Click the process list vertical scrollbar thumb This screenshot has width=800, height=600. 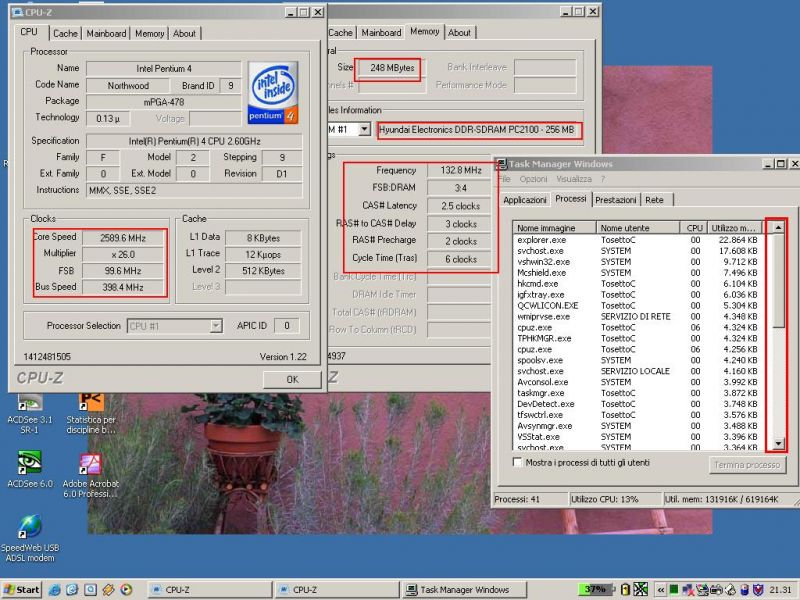pyautogui.click(x=778, y=281)
